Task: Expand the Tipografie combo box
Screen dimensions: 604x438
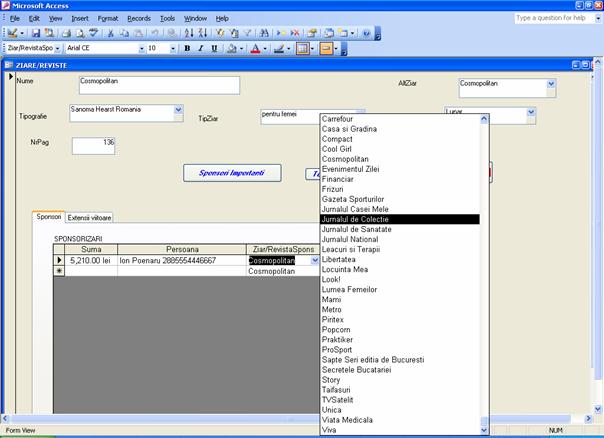Action: [x=179, y=109]
